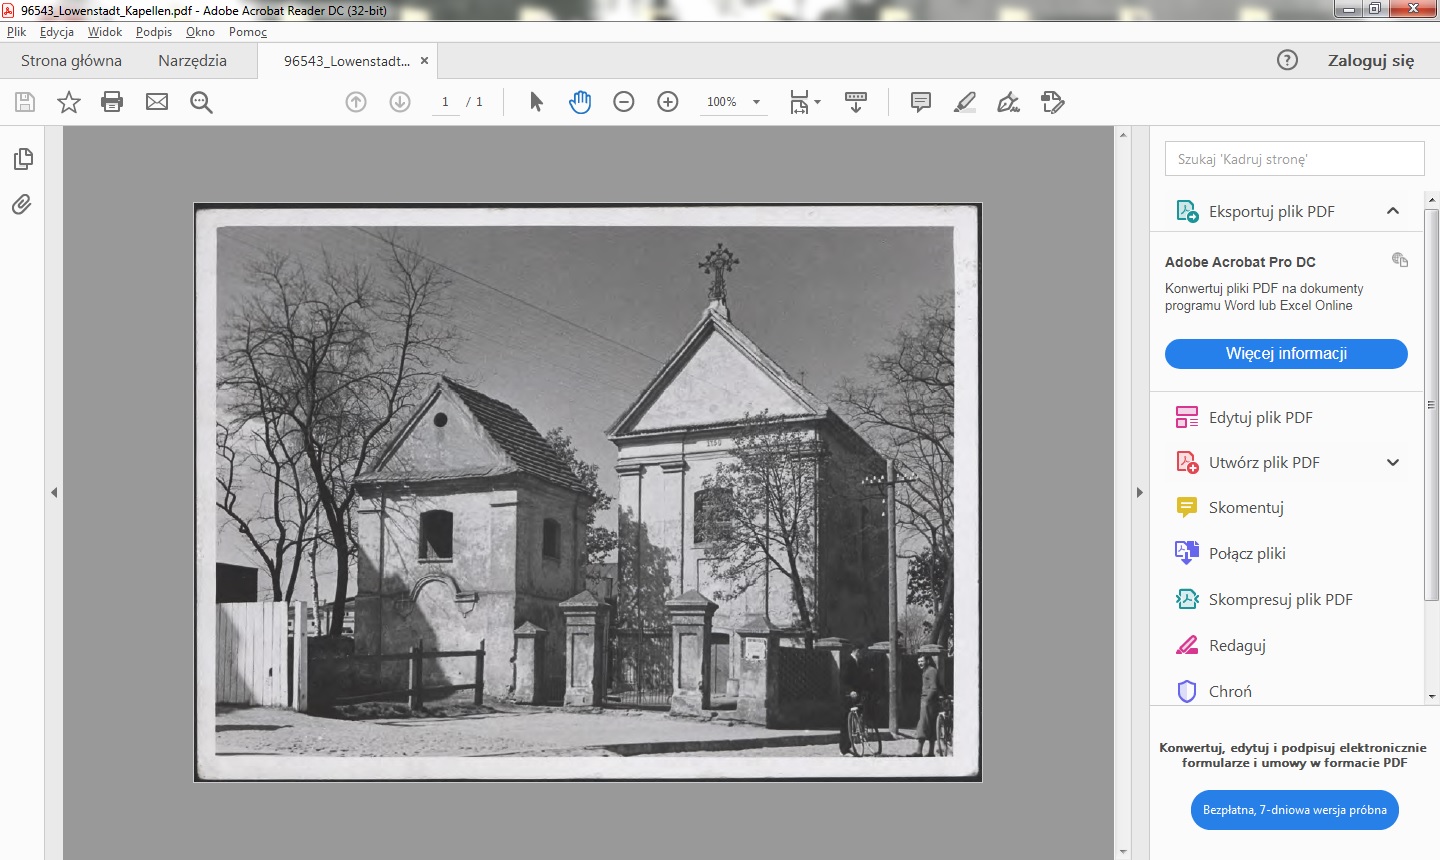Screen dimensions: 1440x860
Task: Zoom in with the plus icon
Action: pos(668,102)
